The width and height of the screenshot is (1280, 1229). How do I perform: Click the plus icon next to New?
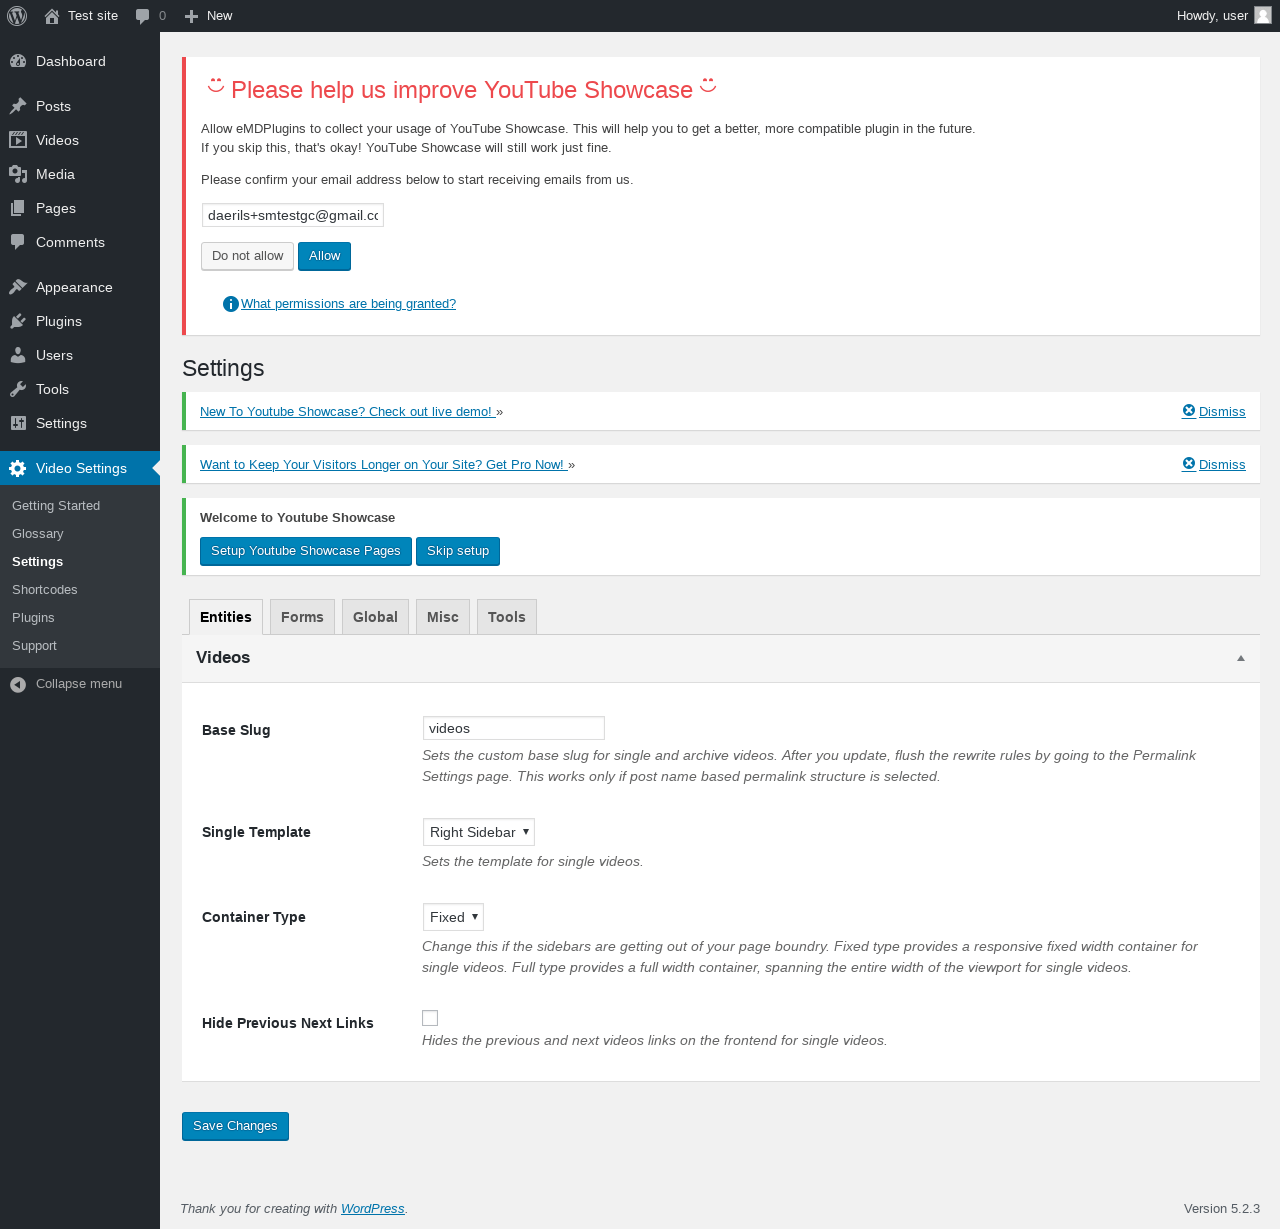pos(192,16)
